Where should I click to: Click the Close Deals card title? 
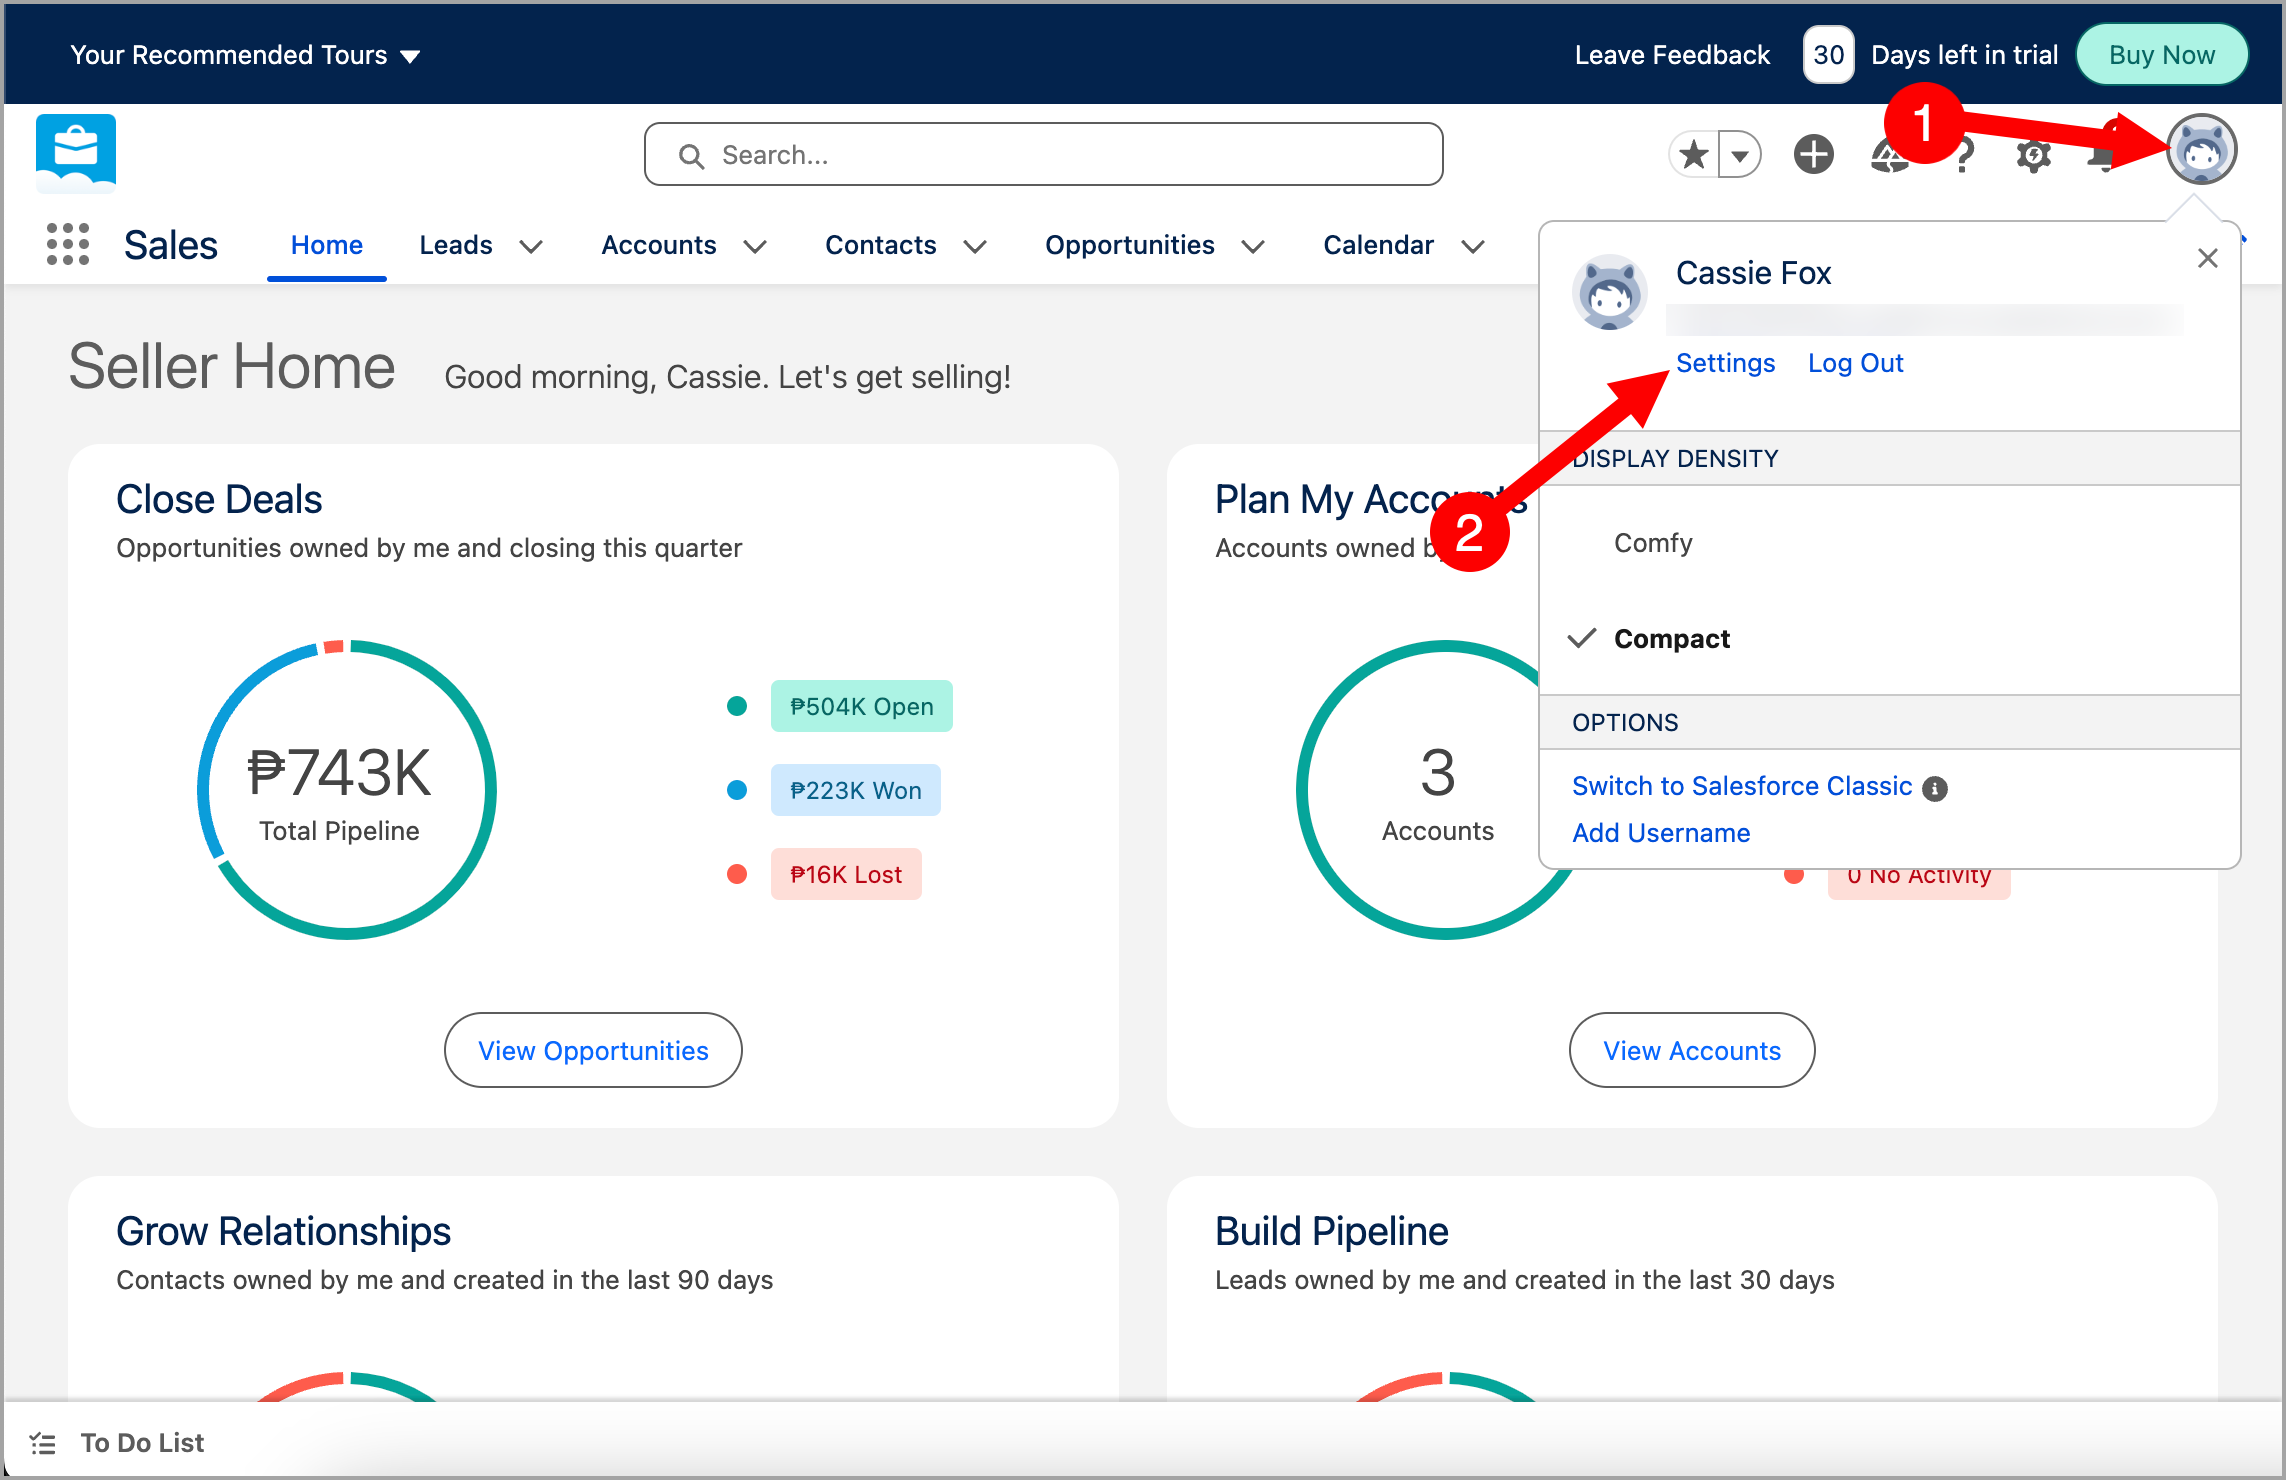(219, 499)
